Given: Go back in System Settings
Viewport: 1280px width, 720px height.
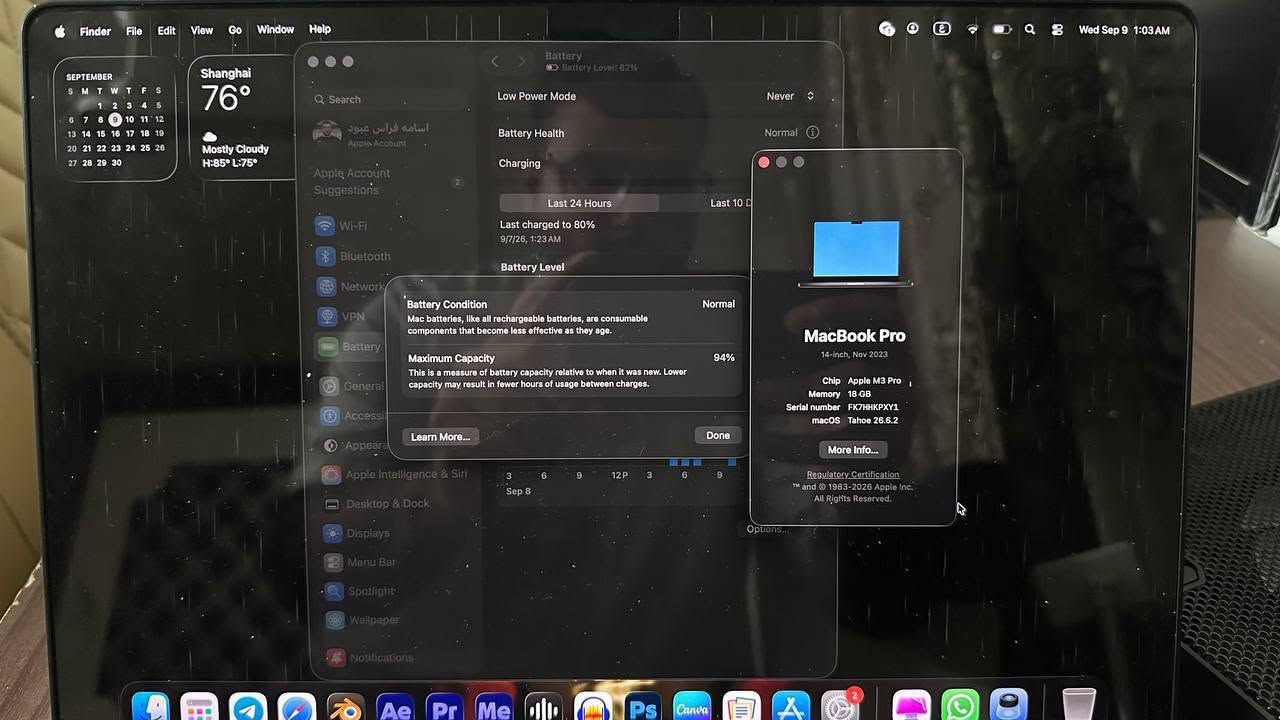Looking at the screenshot, I should [494, 61].
